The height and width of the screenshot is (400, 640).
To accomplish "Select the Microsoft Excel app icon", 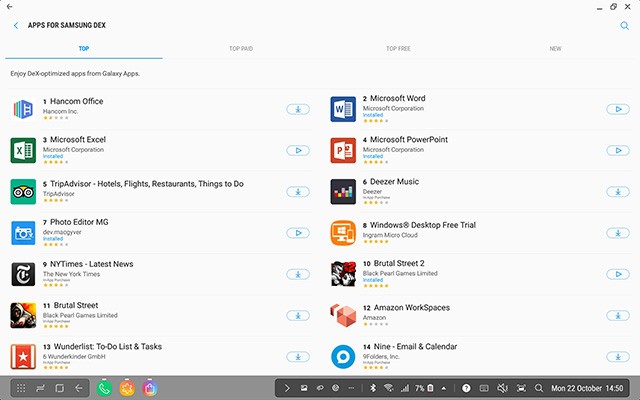I will click(23, 151).
